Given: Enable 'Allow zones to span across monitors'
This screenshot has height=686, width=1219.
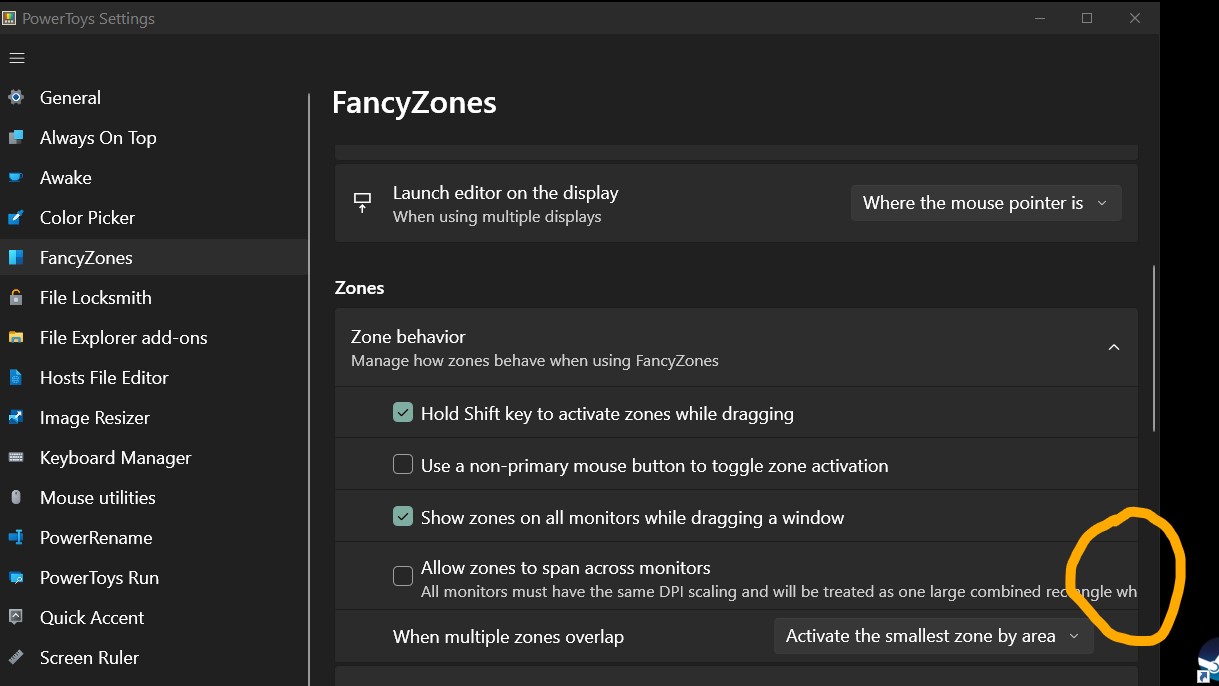Looking at the screenshot, I should coord(402,575).
